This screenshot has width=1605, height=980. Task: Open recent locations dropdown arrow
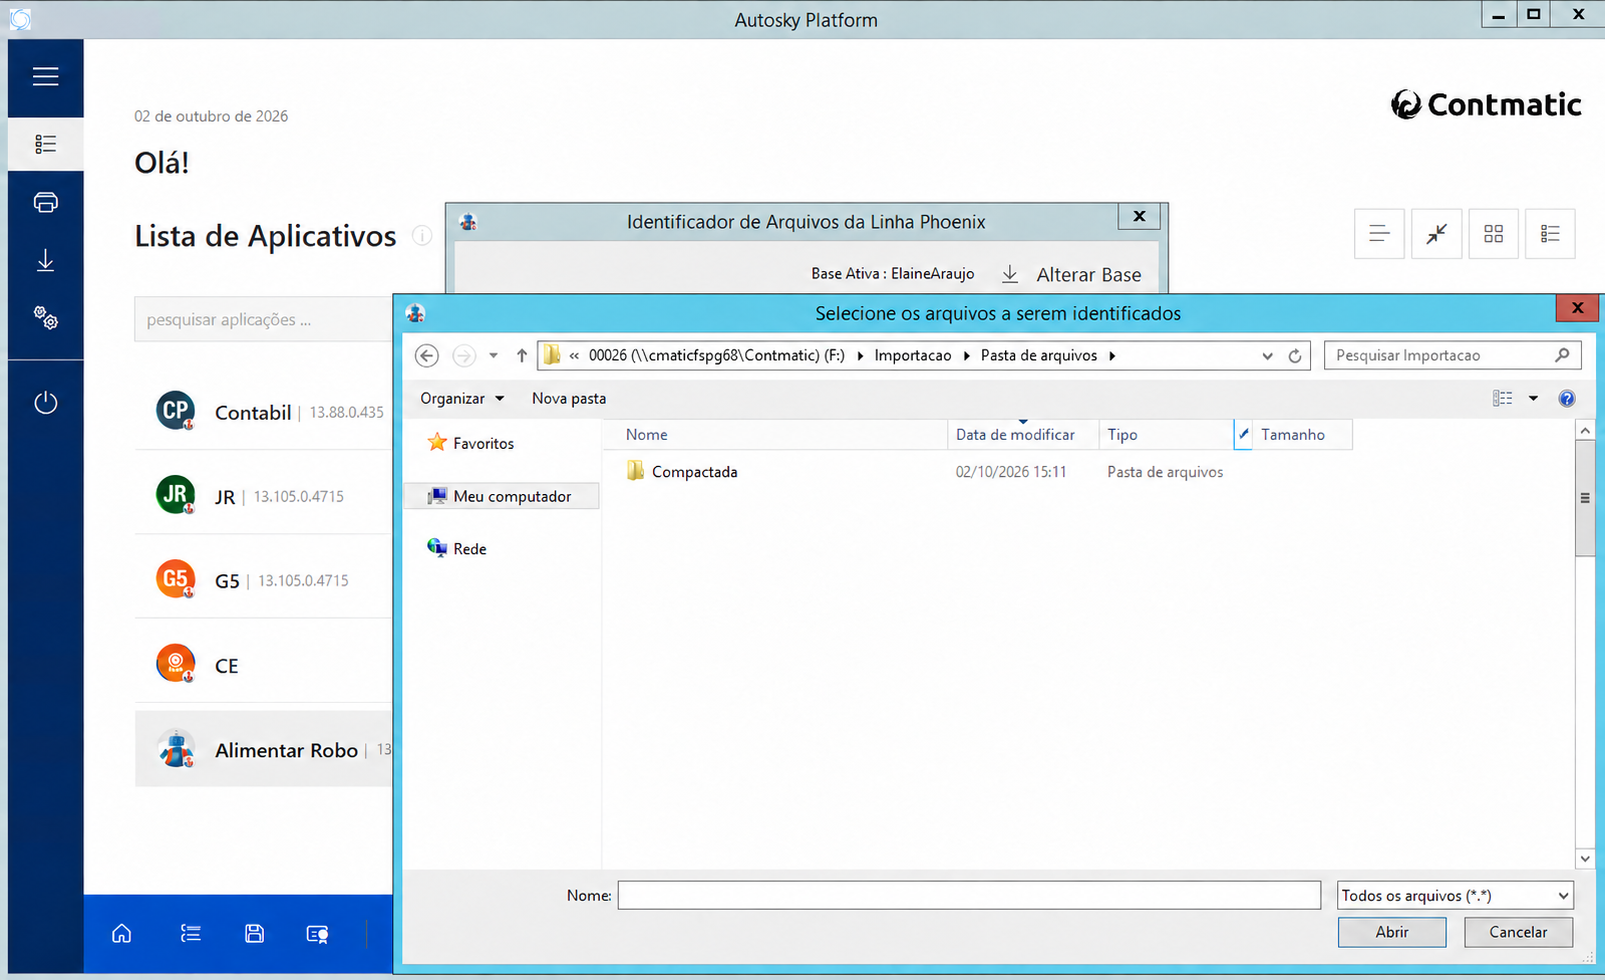(x=493, y=356)
